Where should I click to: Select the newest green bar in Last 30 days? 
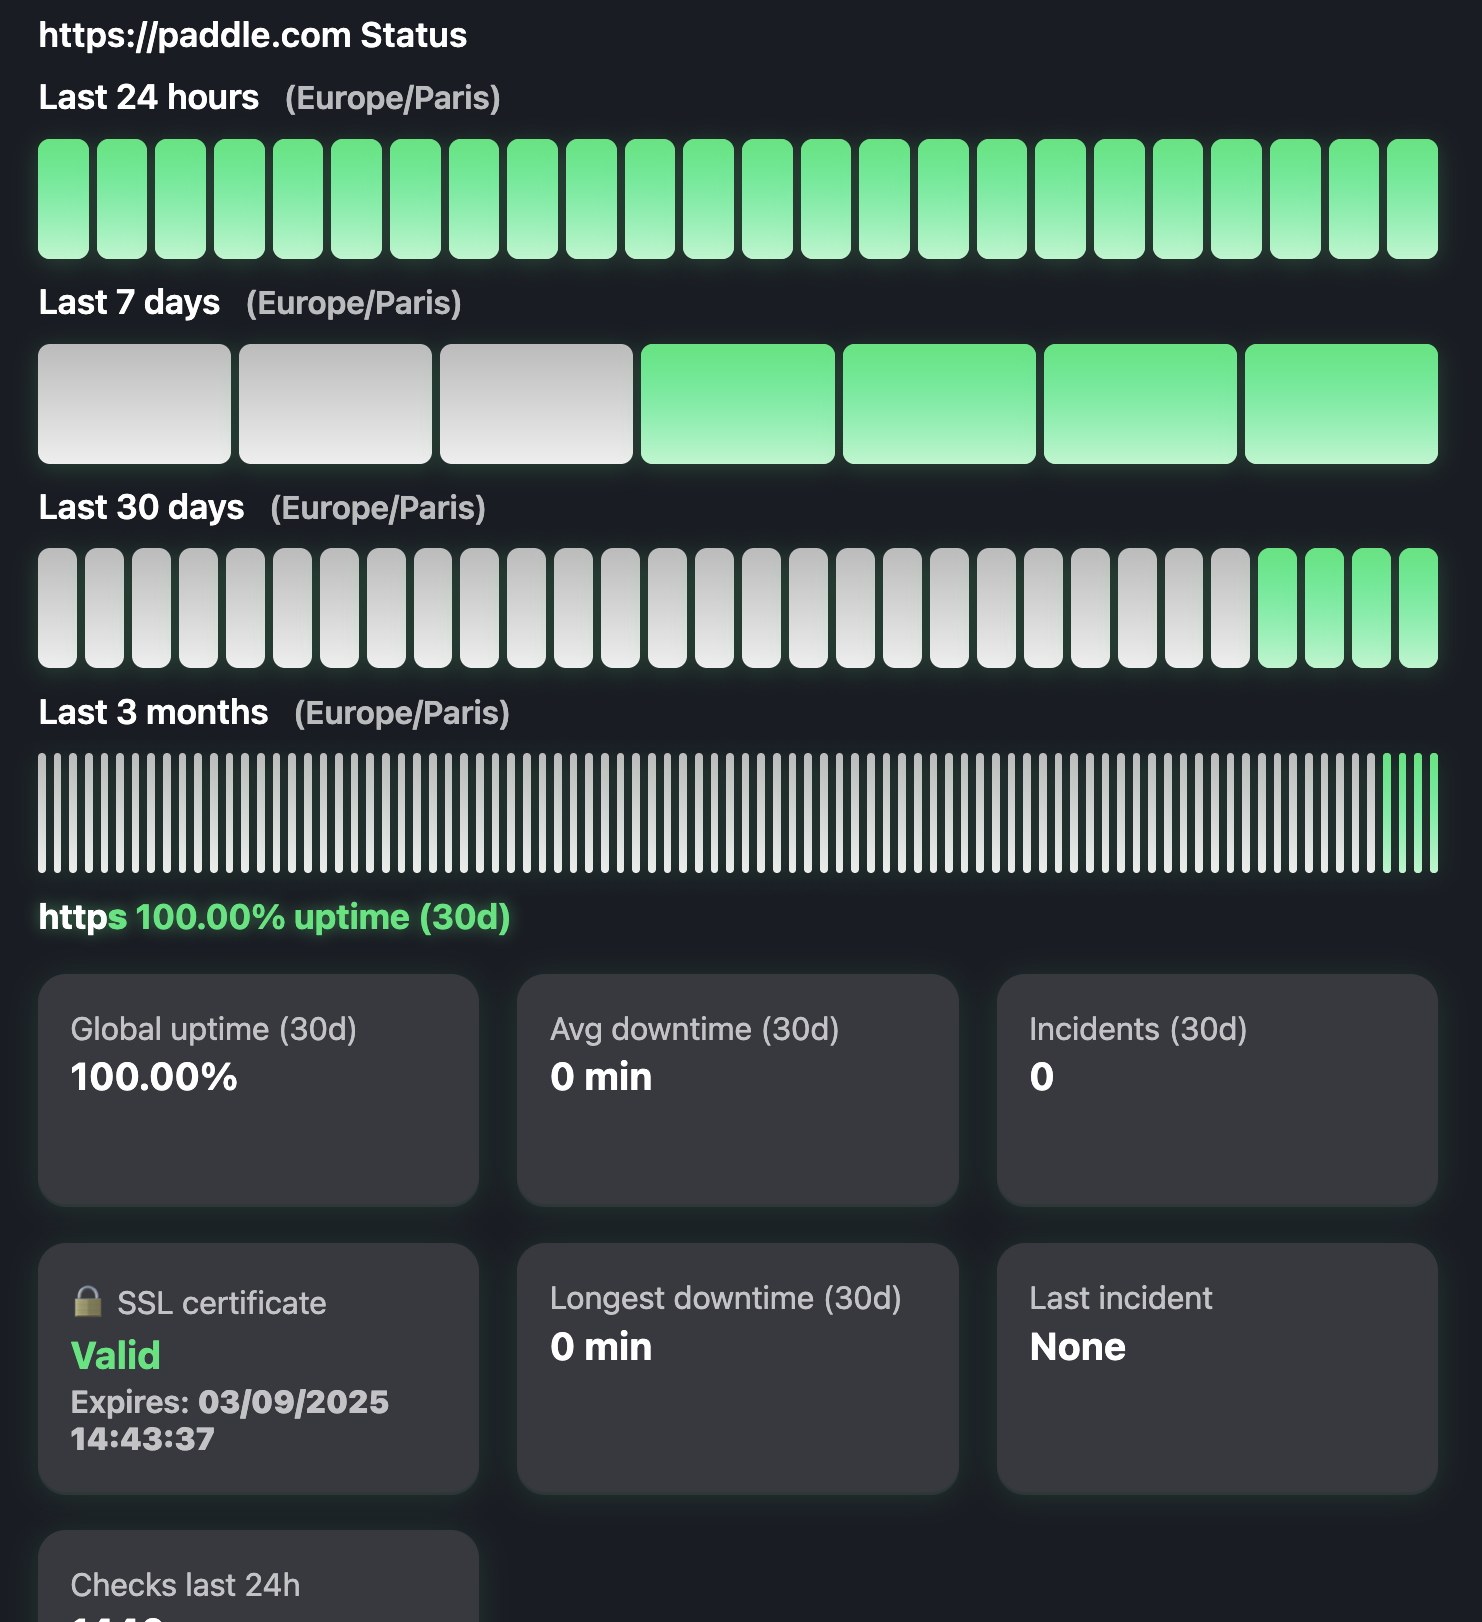[x=1418, y=608]
